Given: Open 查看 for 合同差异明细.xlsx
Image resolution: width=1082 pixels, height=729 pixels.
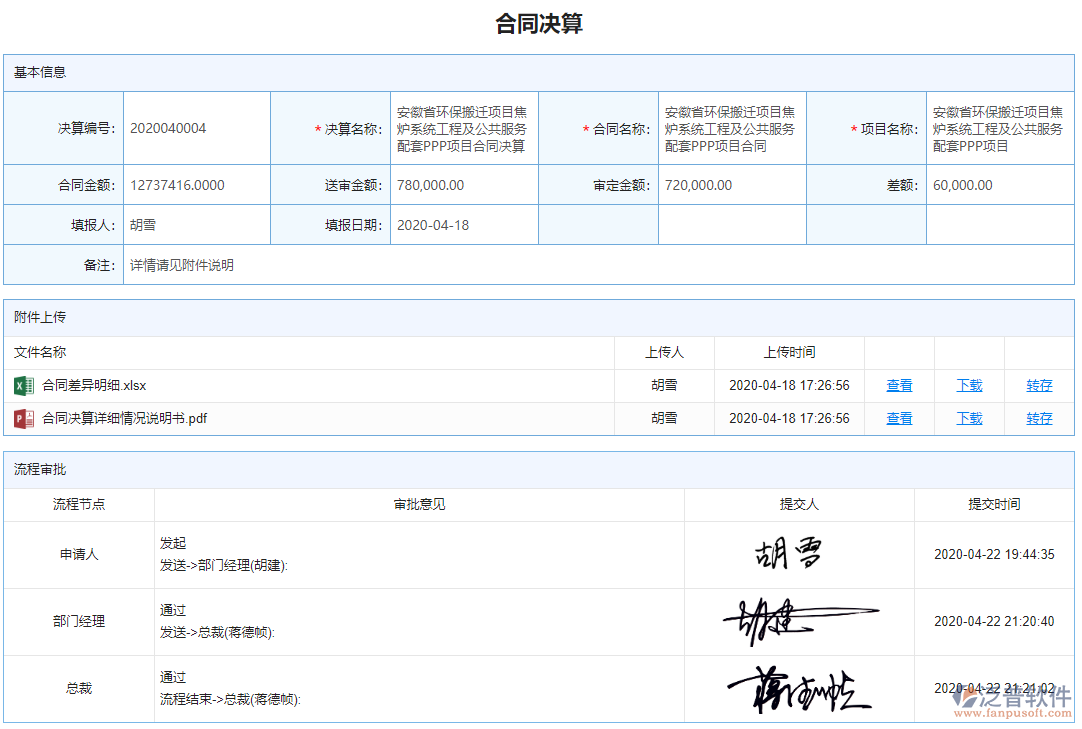Looking at the screenshot, I should tap(897, 385).
